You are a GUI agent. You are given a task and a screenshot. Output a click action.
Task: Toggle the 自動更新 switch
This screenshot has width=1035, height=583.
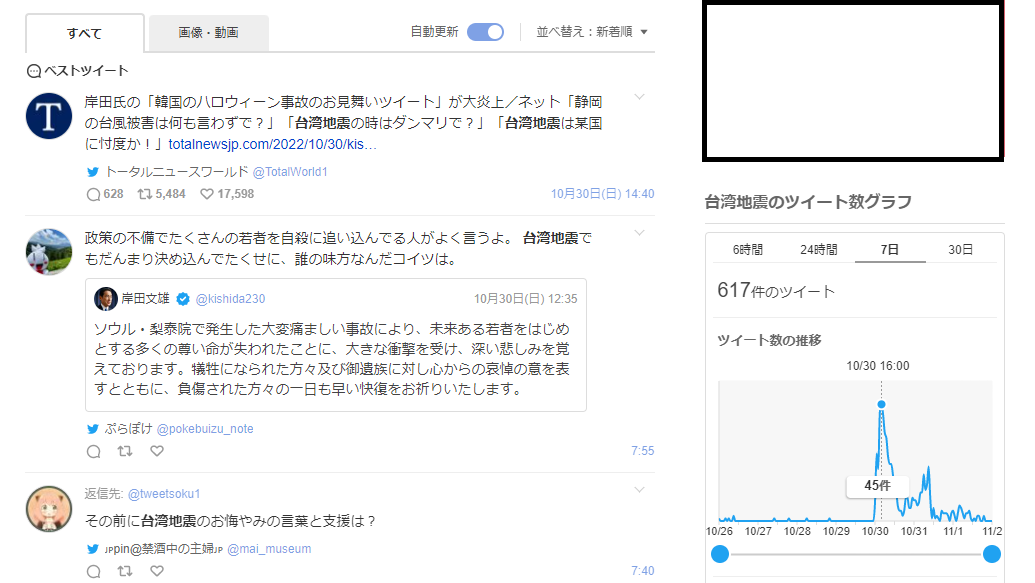tap(485, 32)
